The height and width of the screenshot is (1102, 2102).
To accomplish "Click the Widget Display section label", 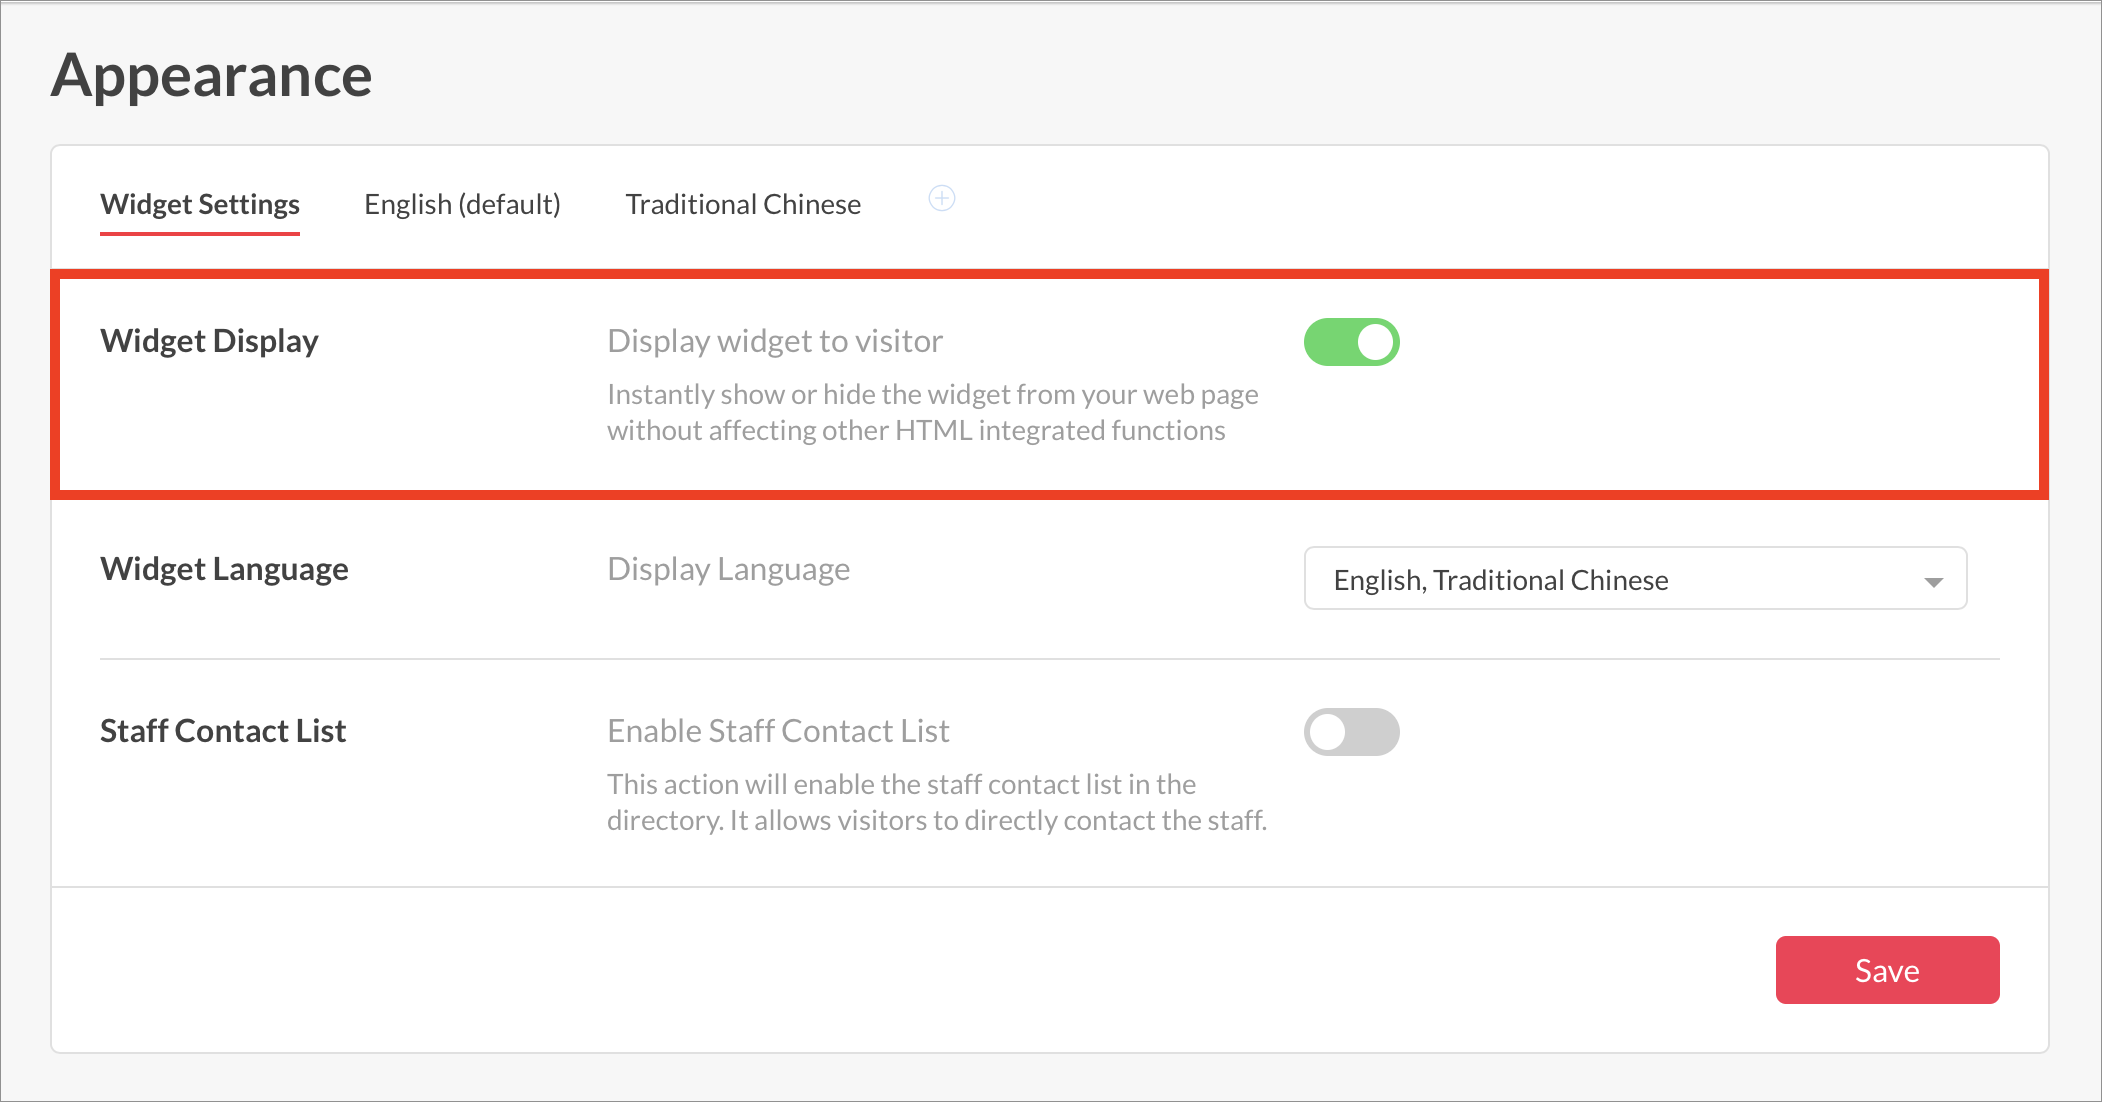I will click(x=209, y=341).
